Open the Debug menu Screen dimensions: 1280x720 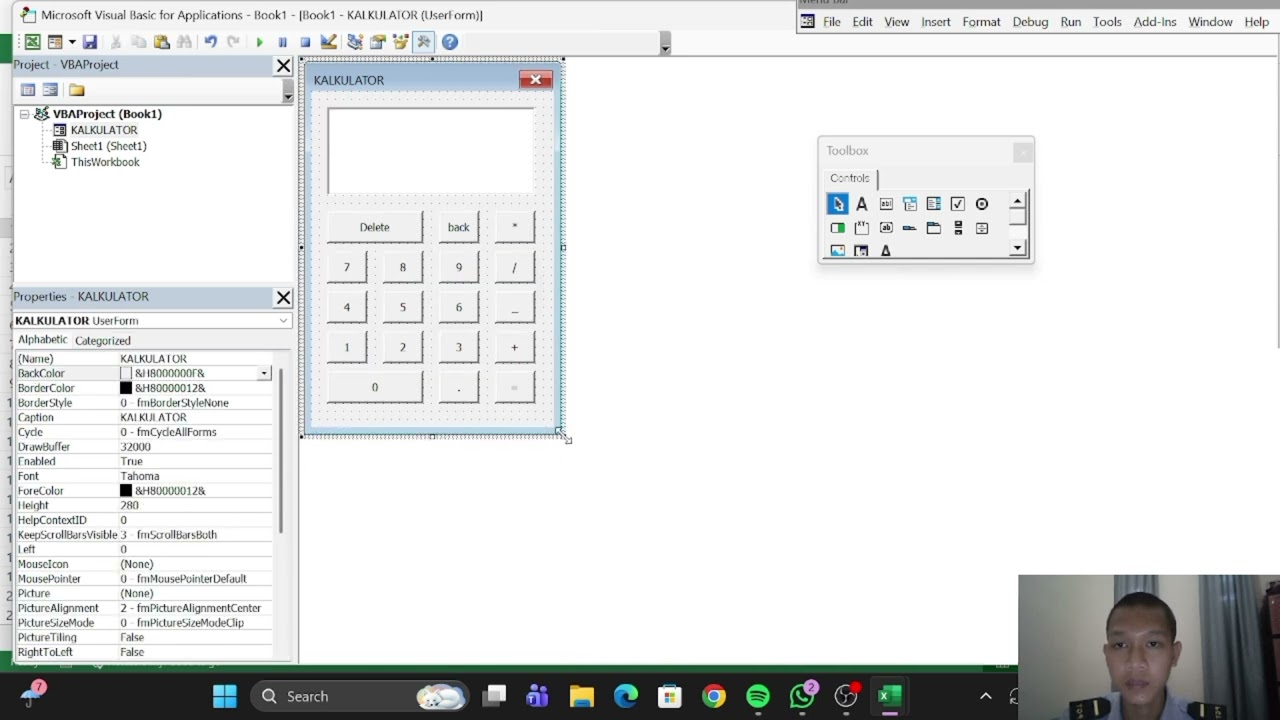[x=1030, y=22]
